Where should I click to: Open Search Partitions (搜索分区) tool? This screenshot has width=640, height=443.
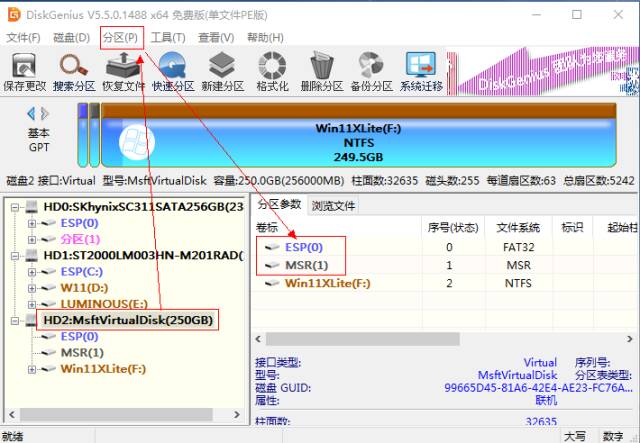tap(74, 72)
